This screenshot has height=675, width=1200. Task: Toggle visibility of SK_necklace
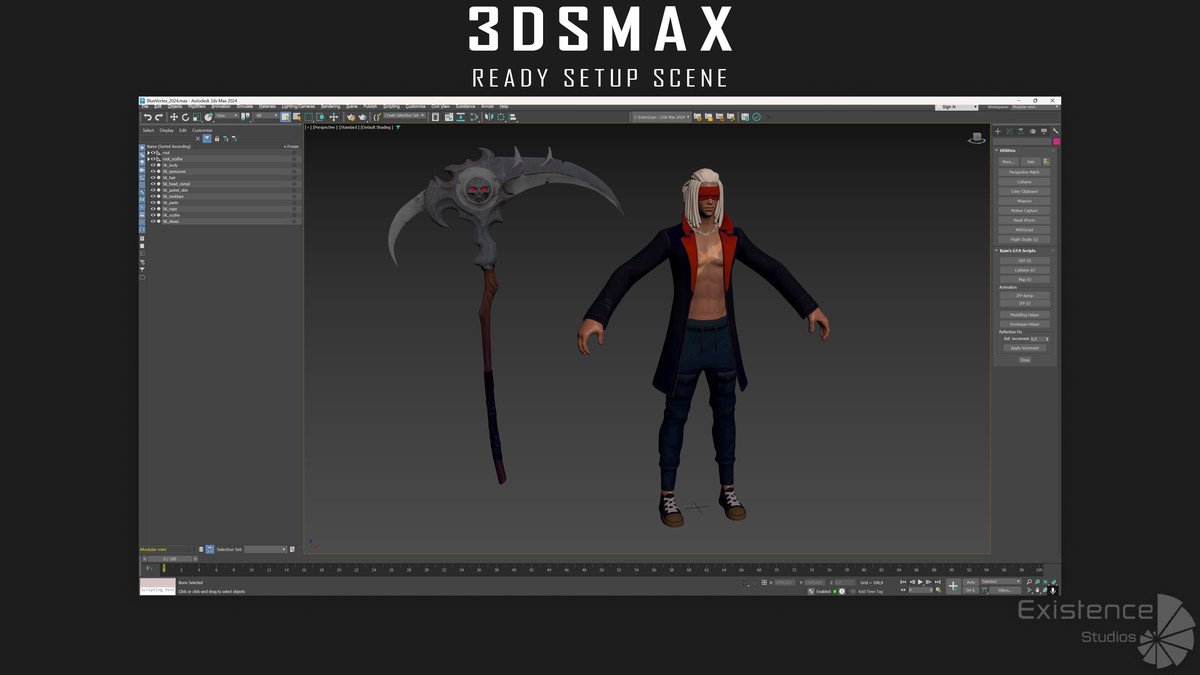(x=153, y=196)
